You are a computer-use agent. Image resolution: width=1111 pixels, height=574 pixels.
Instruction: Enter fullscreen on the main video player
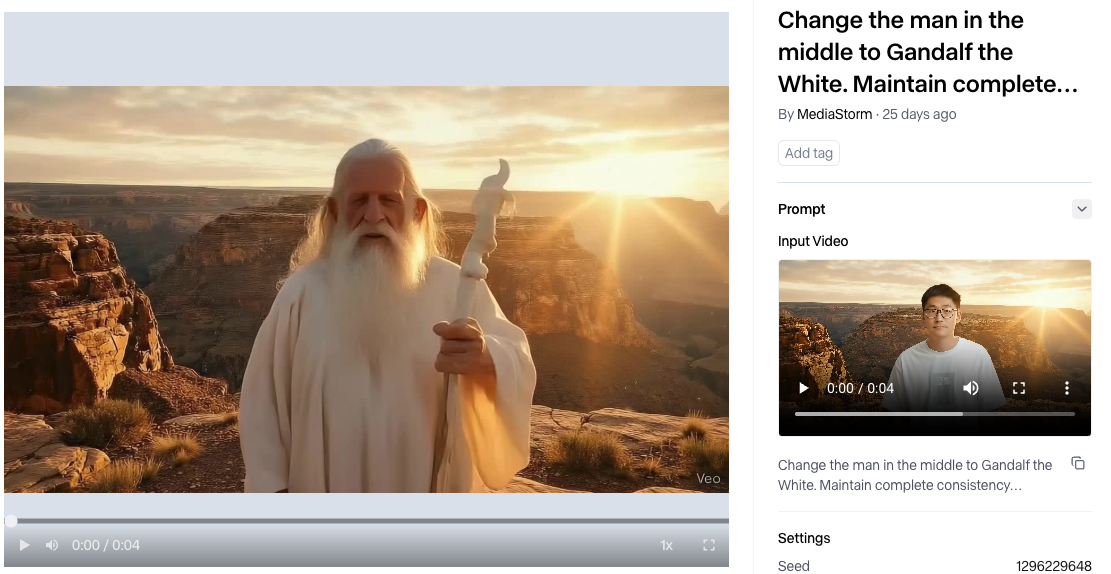pyautogui.click(x=709, y=545)
